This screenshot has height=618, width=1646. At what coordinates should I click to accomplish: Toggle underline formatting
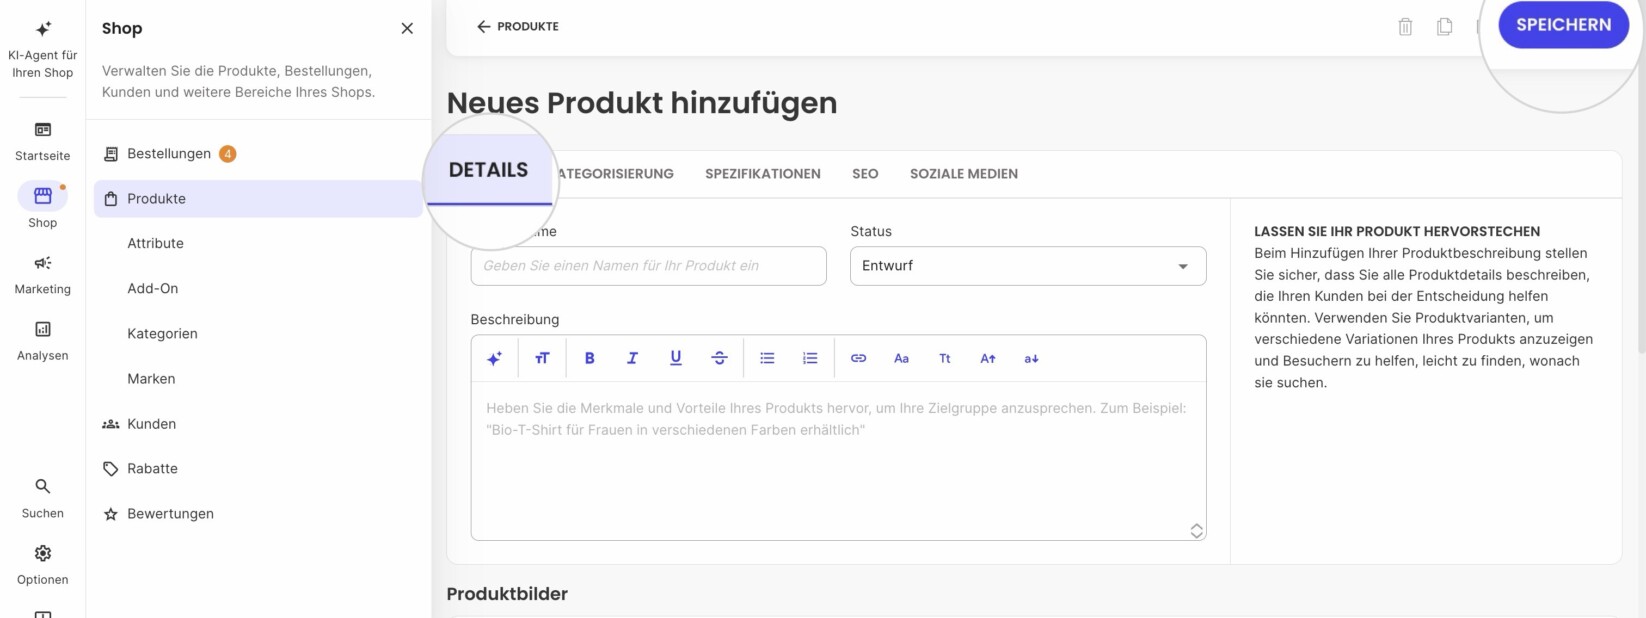pyautogui.click(x=676, y=358)
